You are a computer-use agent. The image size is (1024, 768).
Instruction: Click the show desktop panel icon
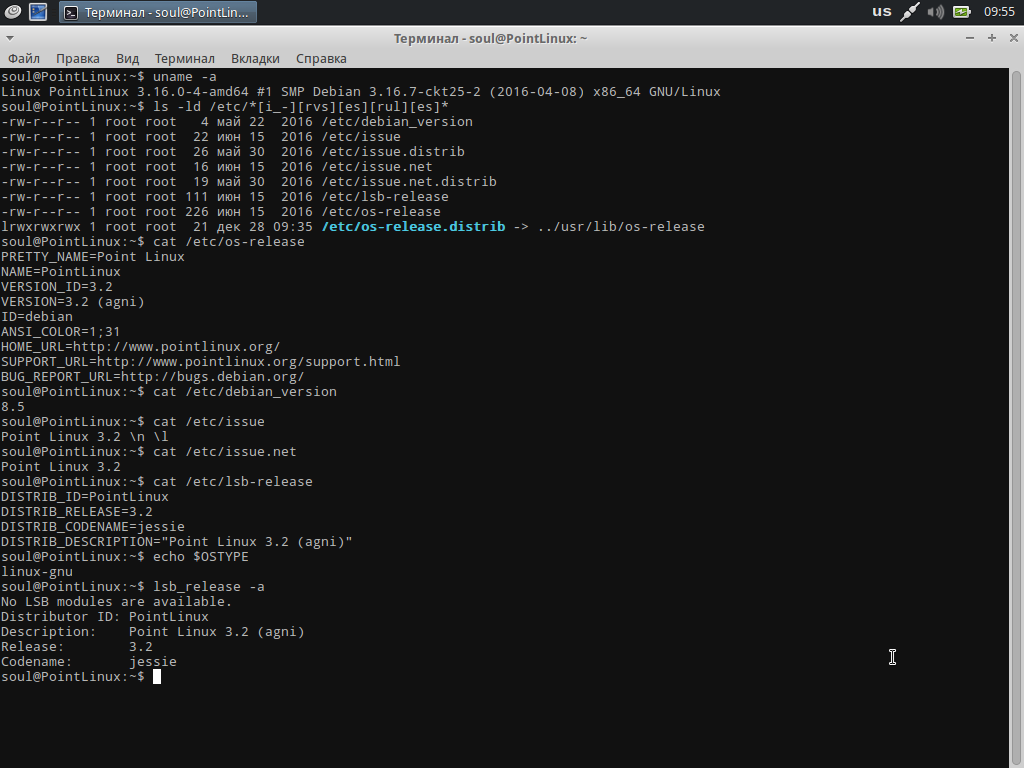pos(39,12)
